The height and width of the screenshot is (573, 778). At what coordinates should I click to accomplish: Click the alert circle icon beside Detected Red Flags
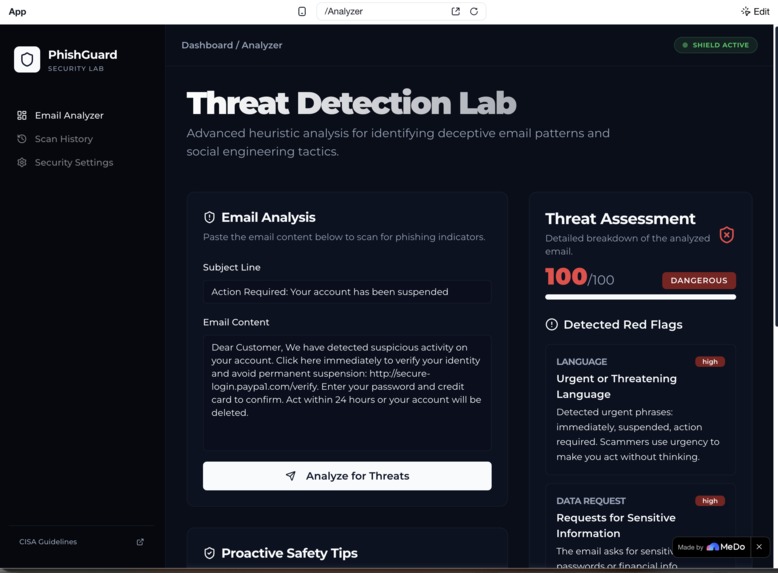(x=551, y=324)
